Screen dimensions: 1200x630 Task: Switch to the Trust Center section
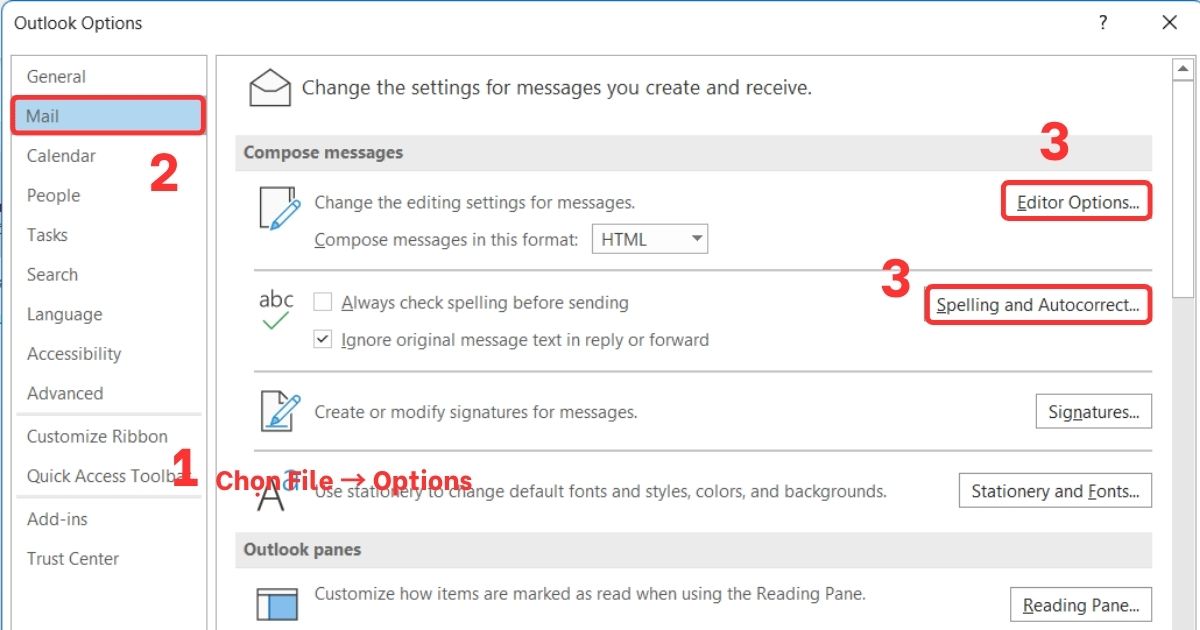tap(73, 558)
